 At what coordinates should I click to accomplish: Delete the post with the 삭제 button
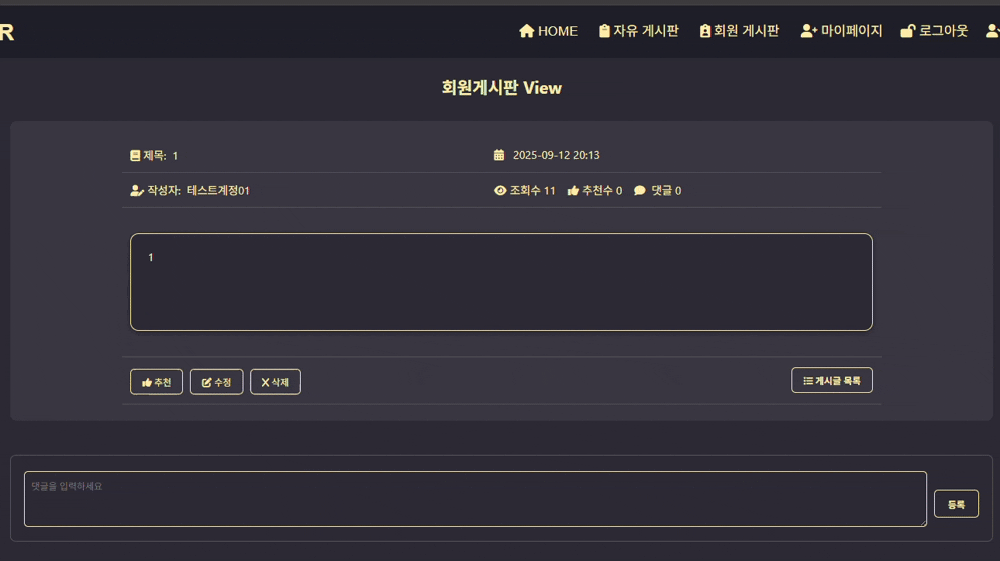[276, 382]
